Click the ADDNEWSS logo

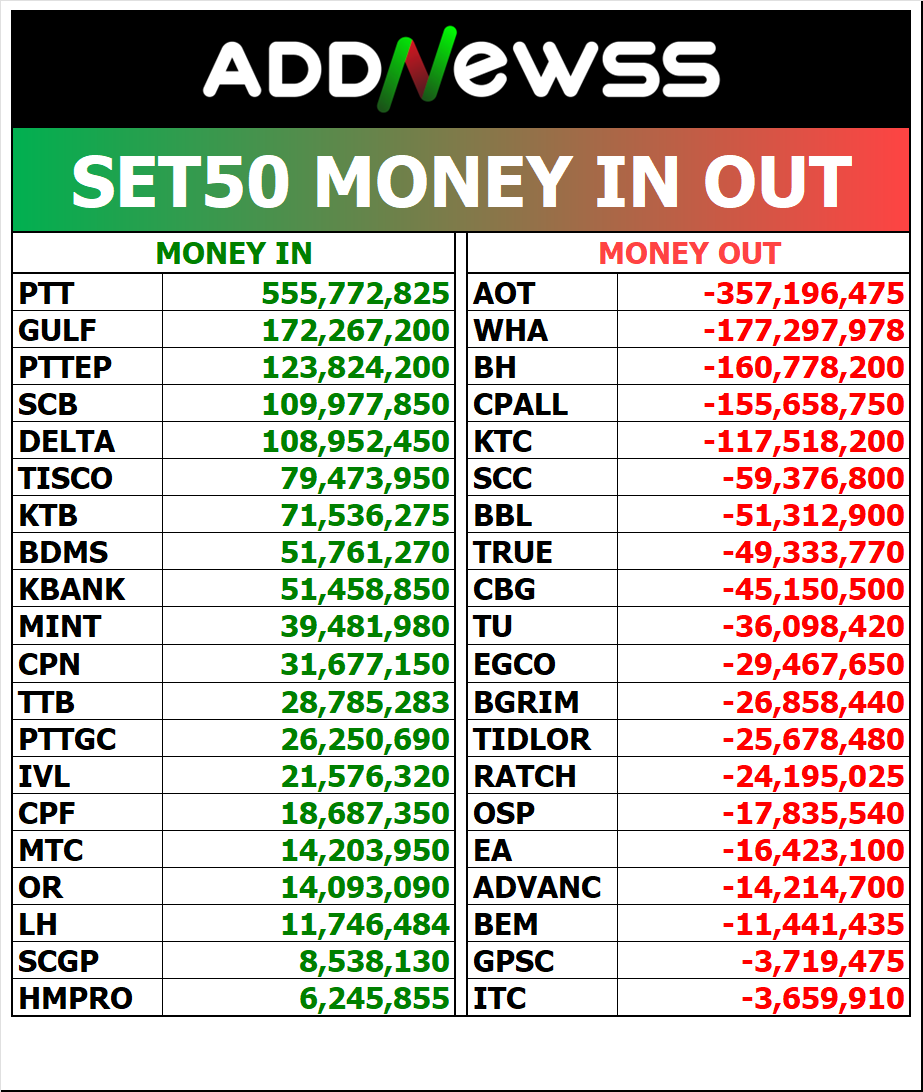[461, 70]
